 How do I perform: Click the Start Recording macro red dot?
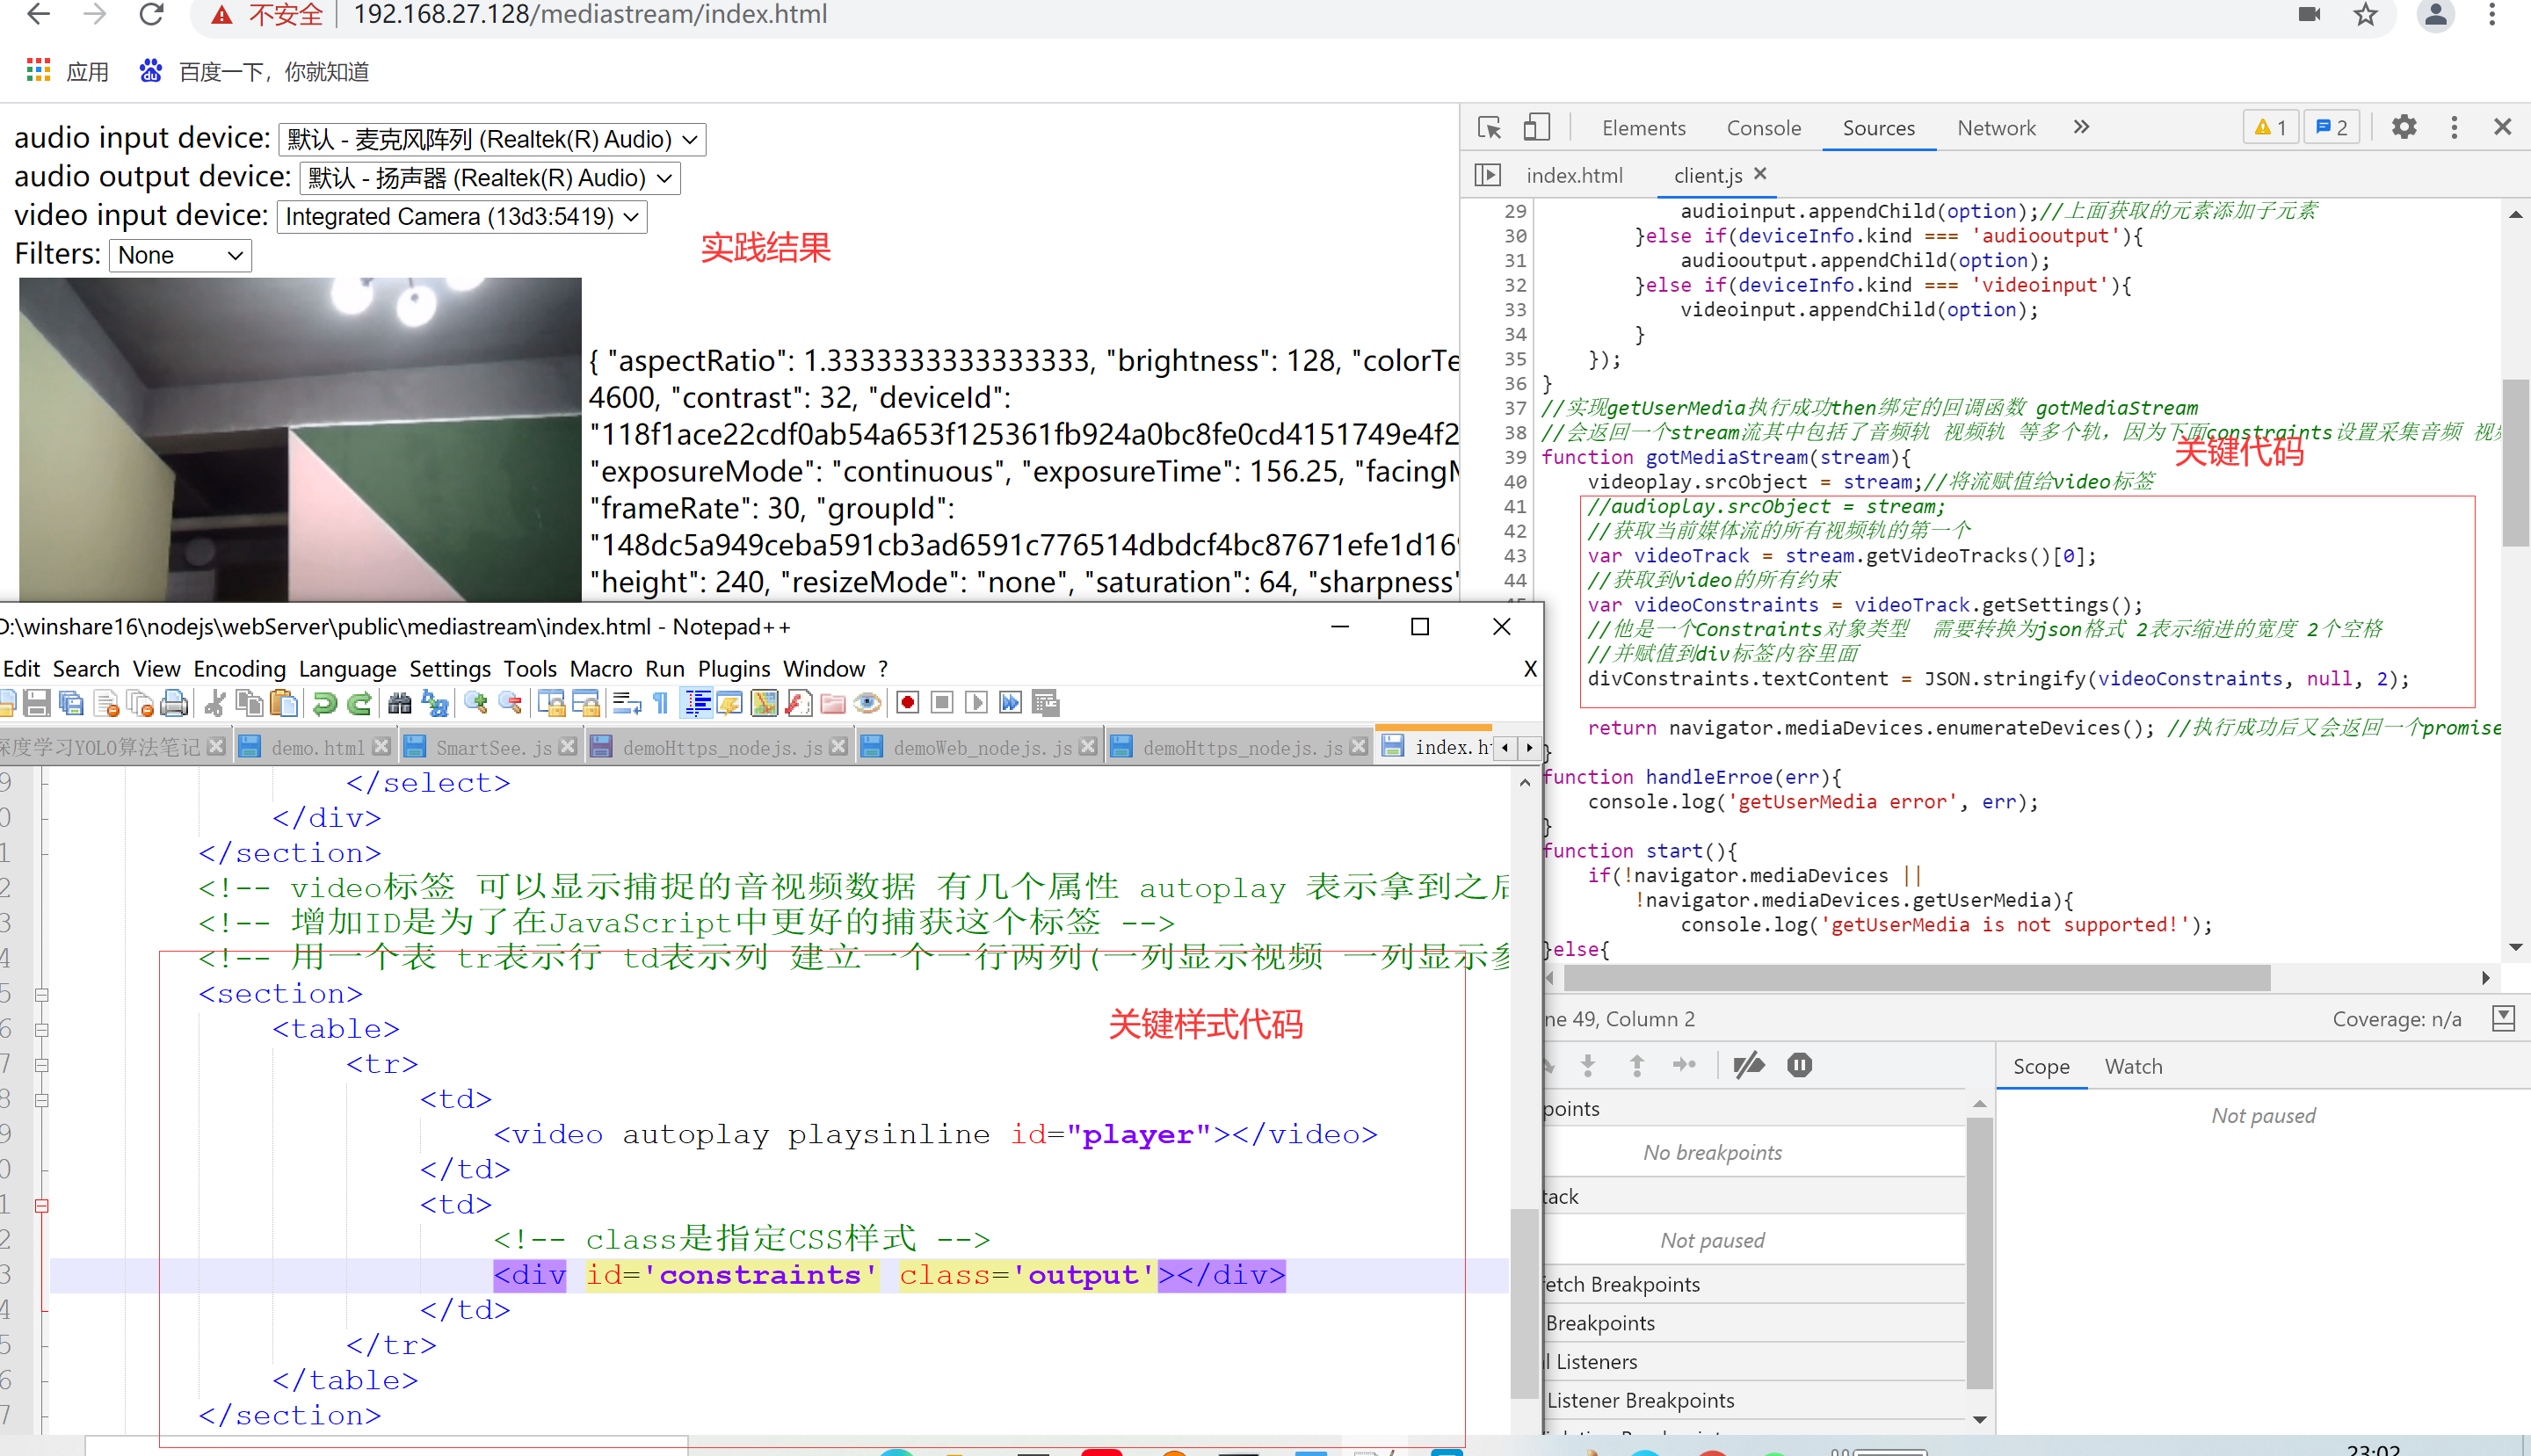907,703
